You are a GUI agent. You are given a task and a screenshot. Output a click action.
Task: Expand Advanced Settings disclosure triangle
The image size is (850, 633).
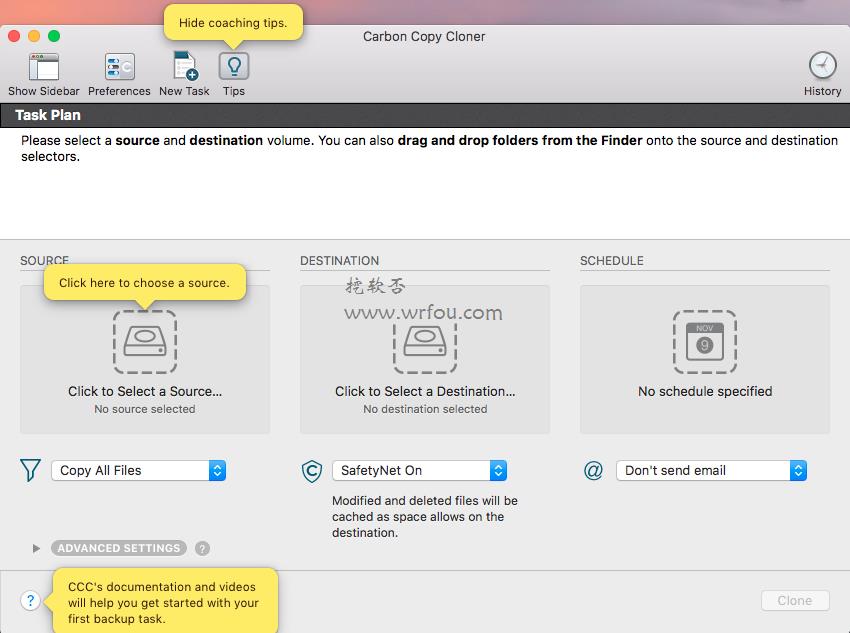36,548
